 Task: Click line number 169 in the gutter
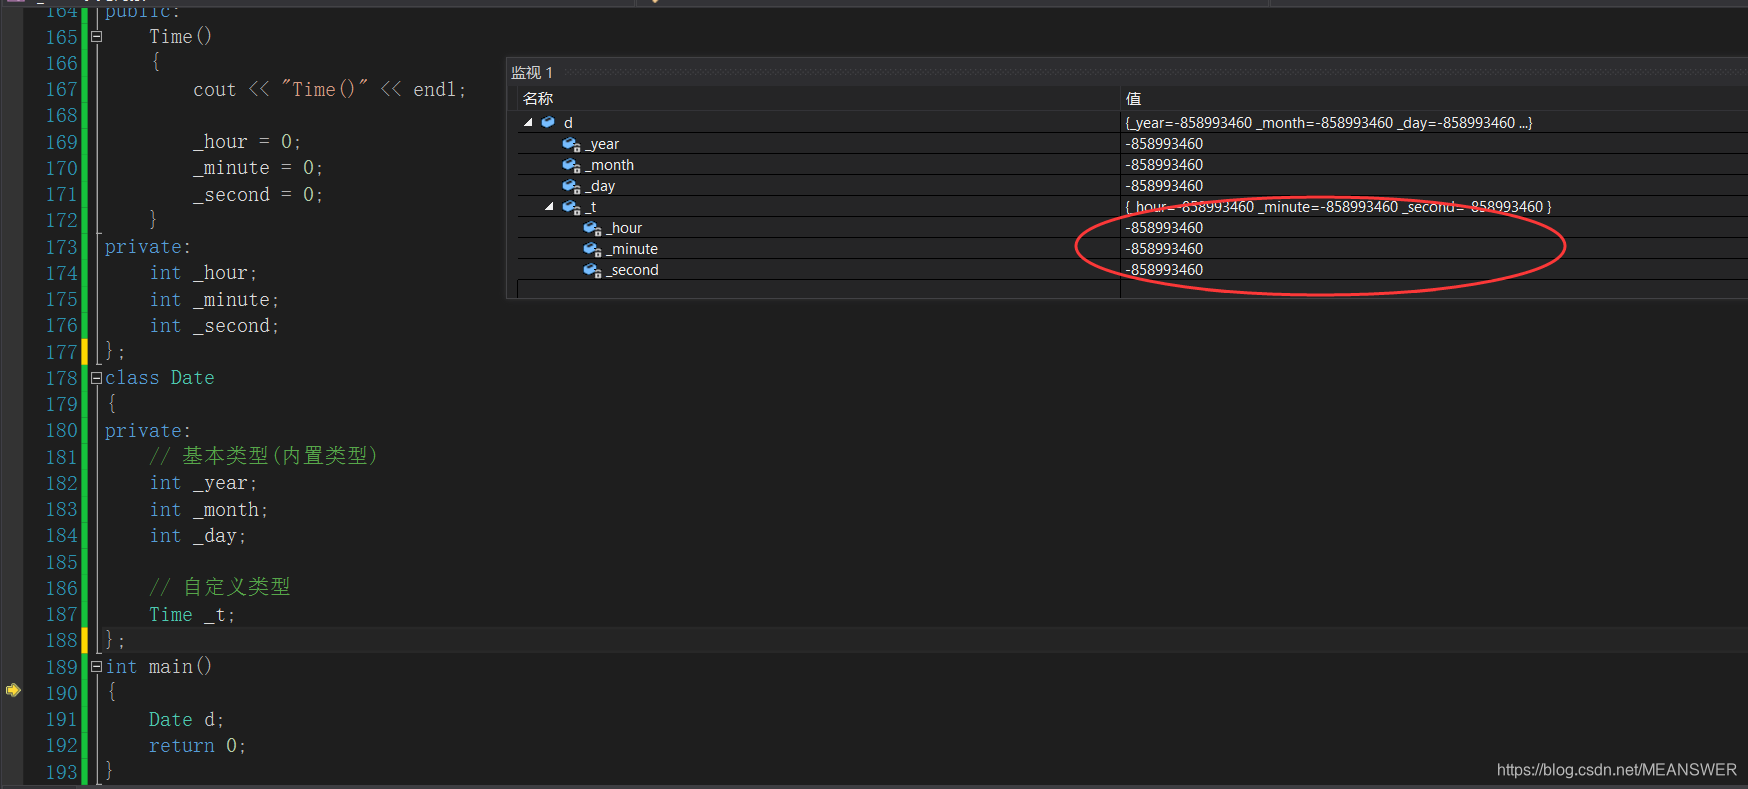point(61,142)
